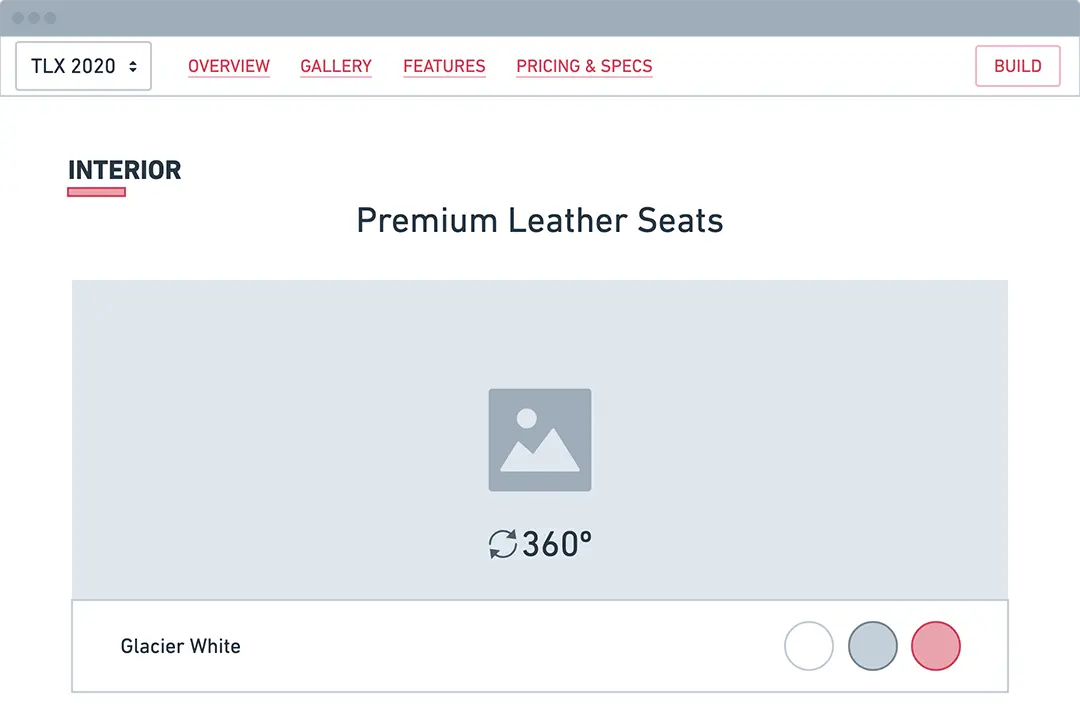Click the 360° text label

[x=557, y=545]
